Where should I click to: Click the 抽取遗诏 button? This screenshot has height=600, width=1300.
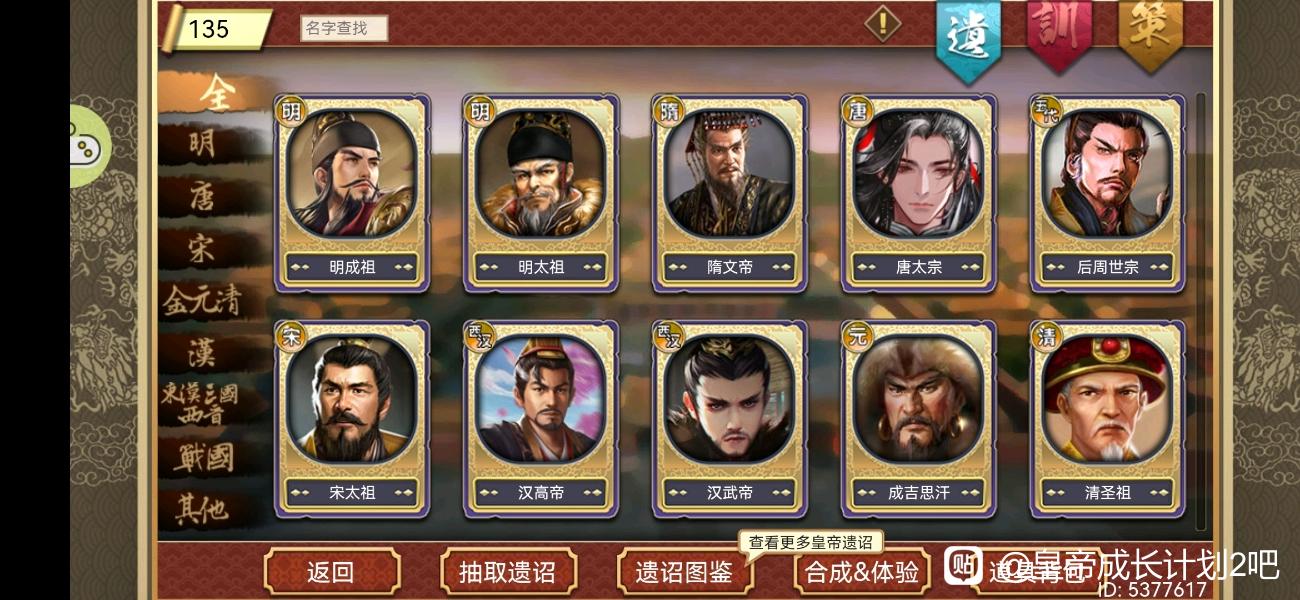(508, 572)
